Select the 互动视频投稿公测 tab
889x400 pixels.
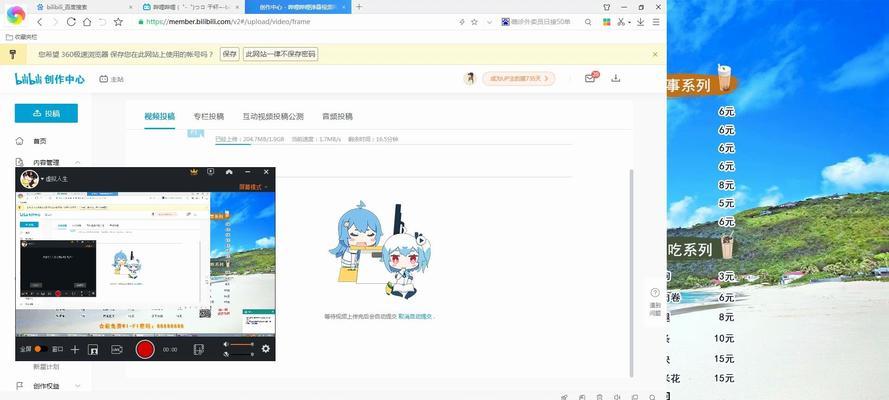(273, 116)
